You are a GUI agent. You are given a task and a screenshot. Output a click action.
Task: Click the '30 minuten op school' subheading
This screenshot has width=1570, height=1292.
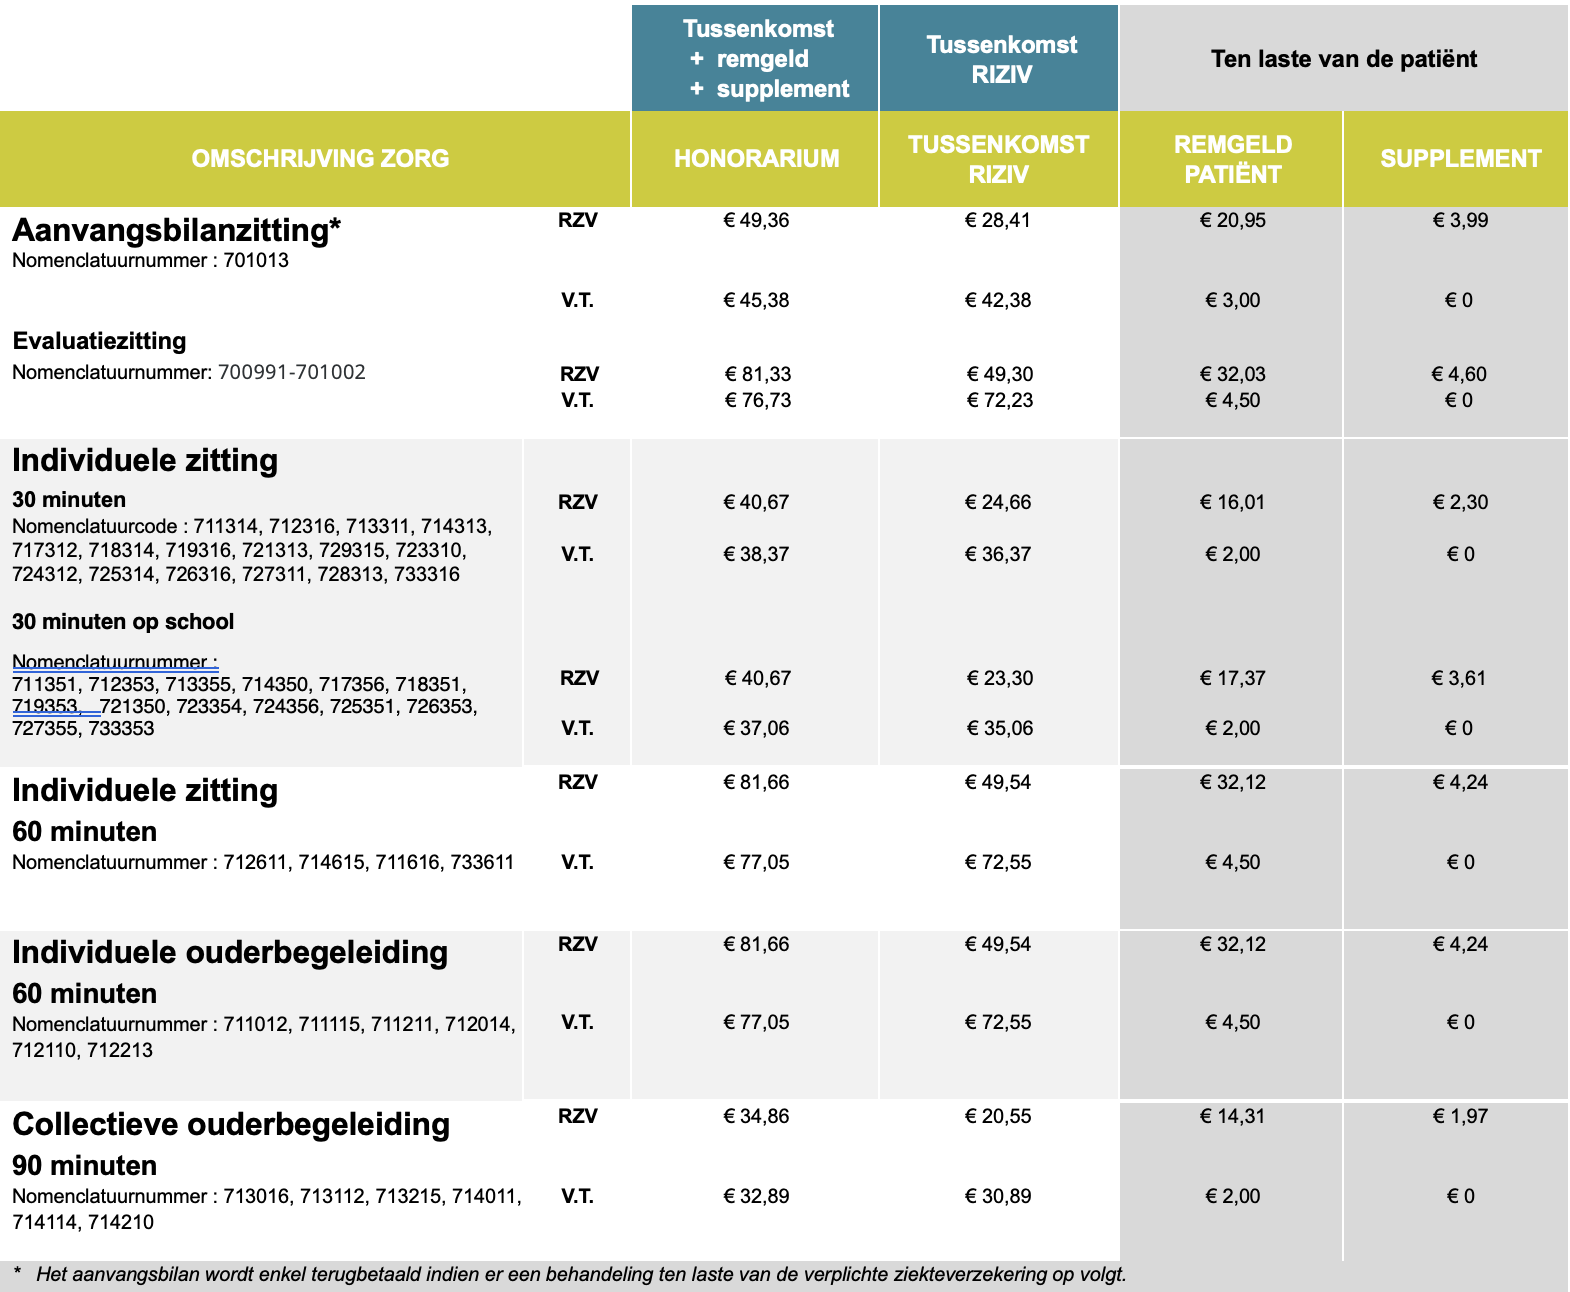(x=123, y=622)
